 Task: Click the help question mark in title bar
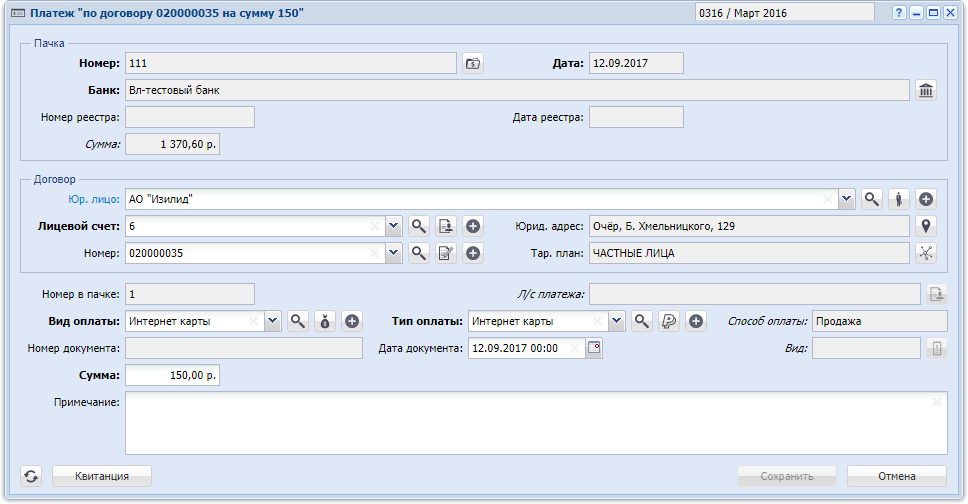[899, 13]
